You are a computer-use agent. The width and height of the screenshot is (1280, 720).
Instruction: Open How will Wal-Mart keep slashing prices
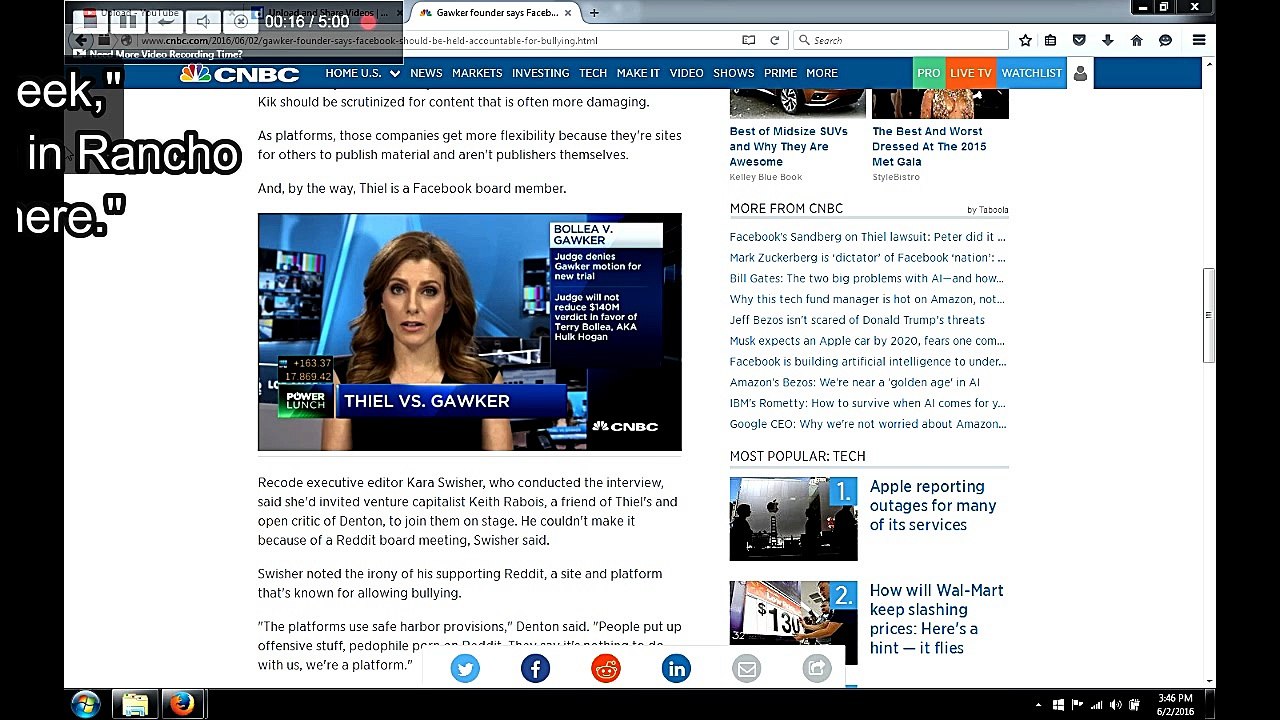[937, 619]
